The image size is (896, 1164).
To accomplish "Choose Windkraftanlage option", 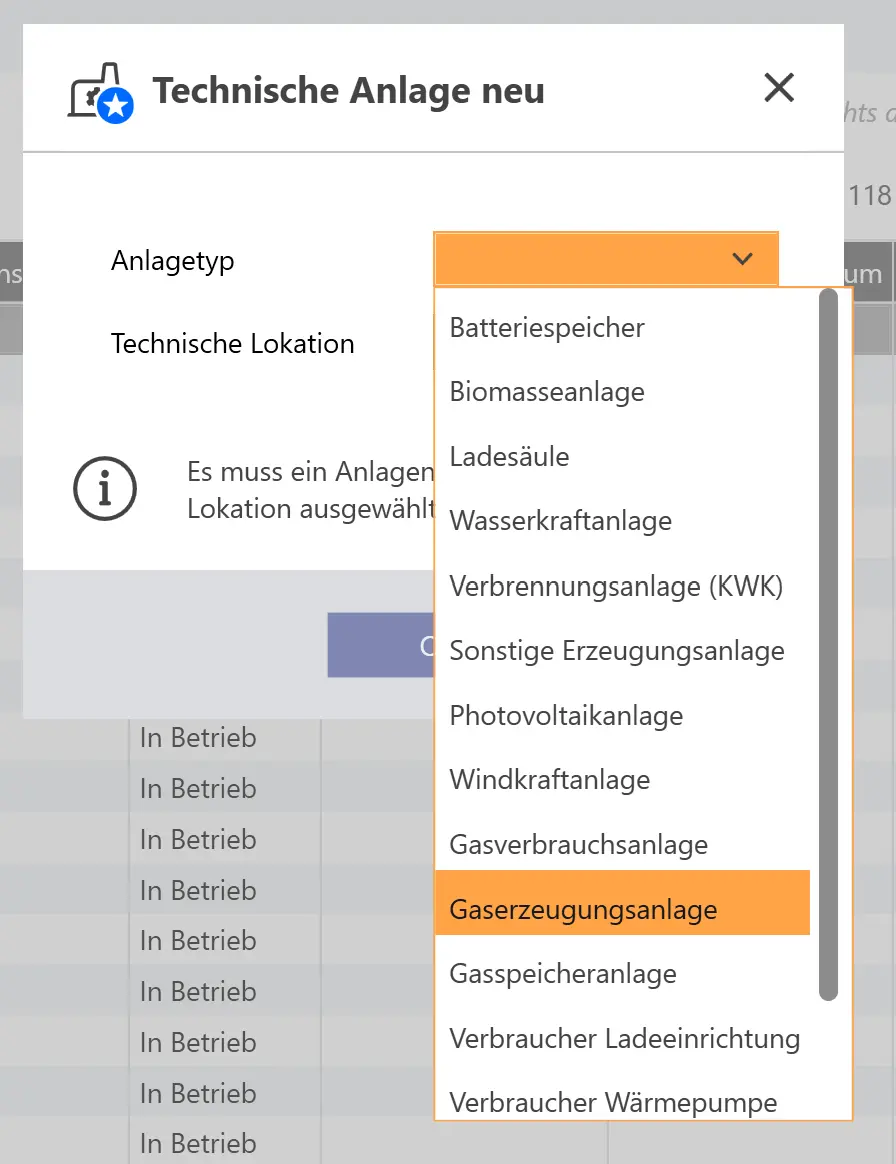I will click(550, 780).
